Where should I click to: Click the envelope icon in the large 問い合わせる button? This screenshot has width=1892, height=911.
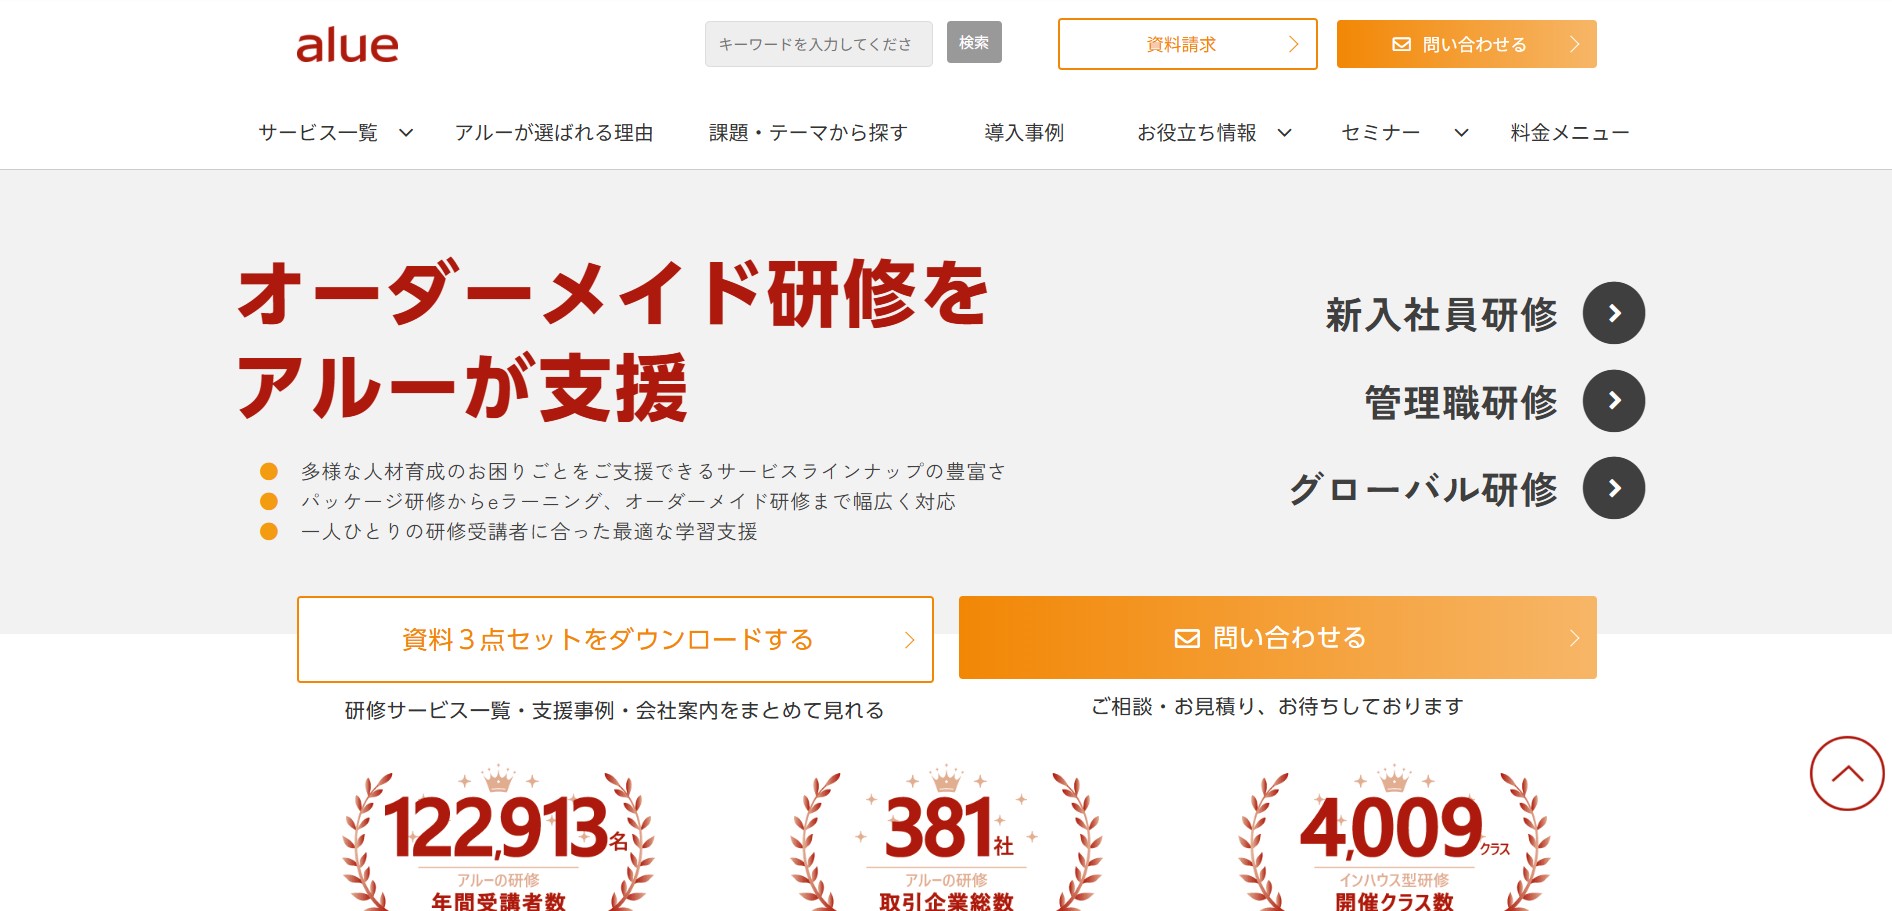pyautogui.click(x=1186, y=638)
